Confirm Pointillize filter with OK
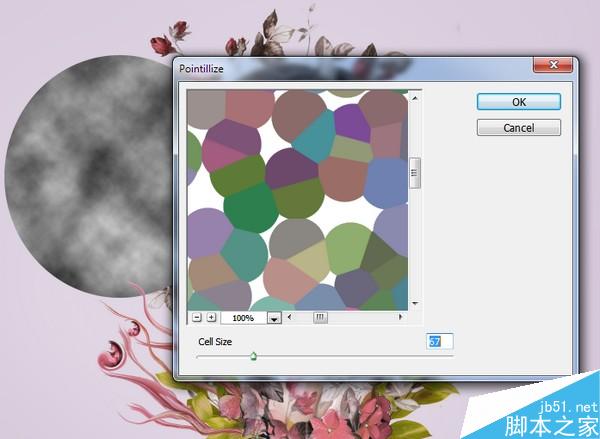 click(519, 102)
